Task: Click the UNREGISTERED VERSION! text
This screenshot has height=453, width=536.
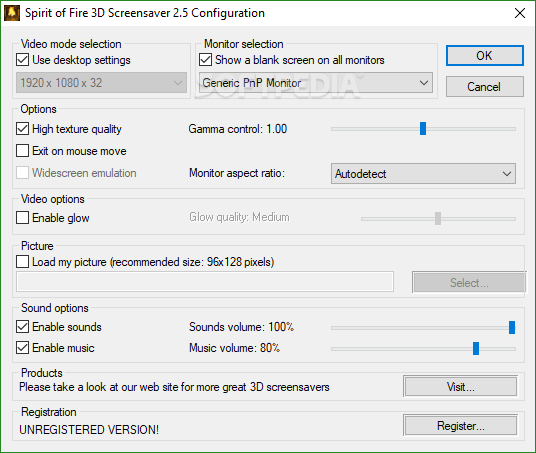Action: (89, 430)
